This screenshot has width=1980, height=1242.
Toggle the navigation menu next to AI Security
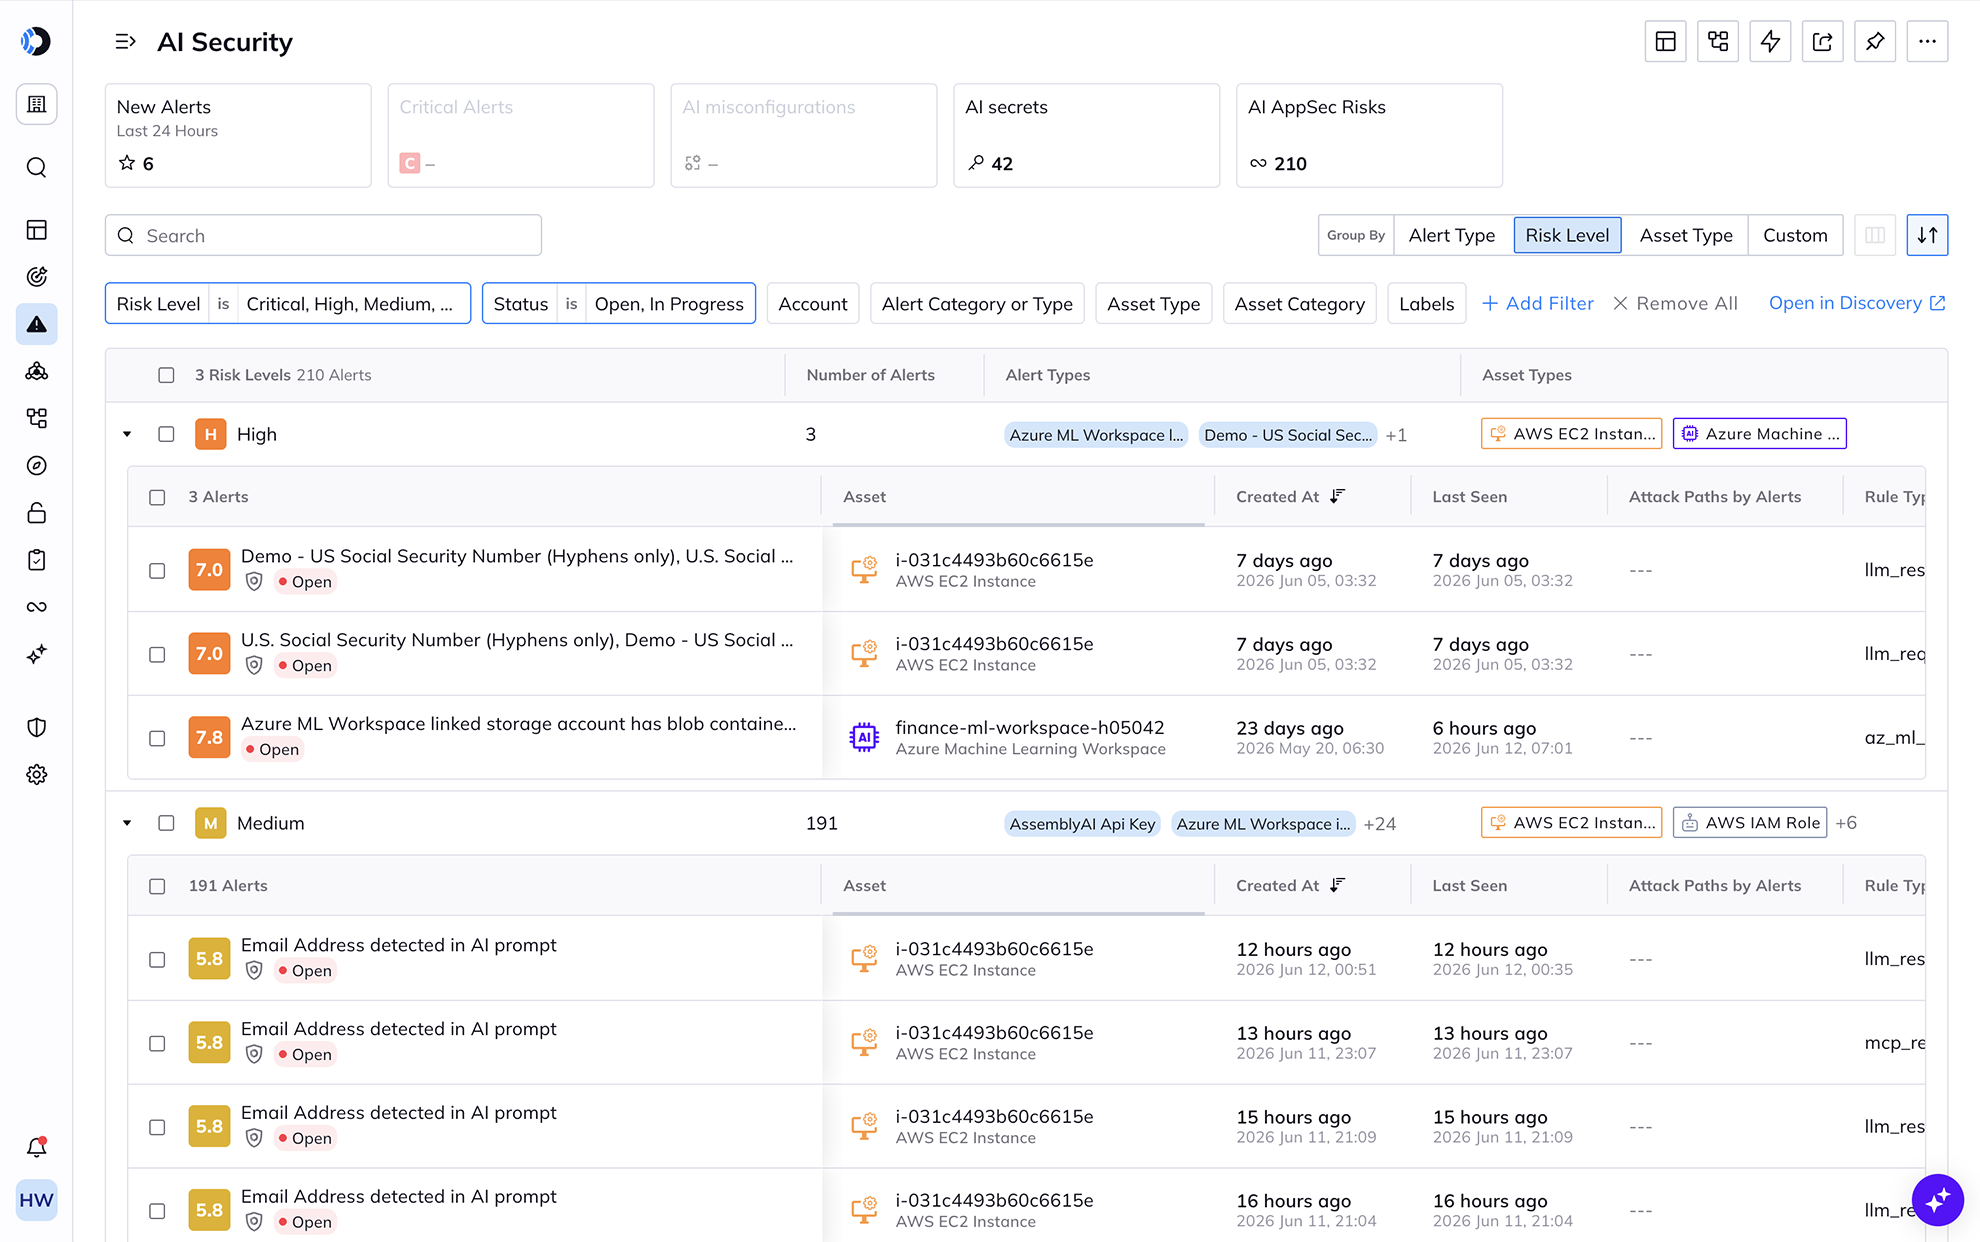point(125,42)
